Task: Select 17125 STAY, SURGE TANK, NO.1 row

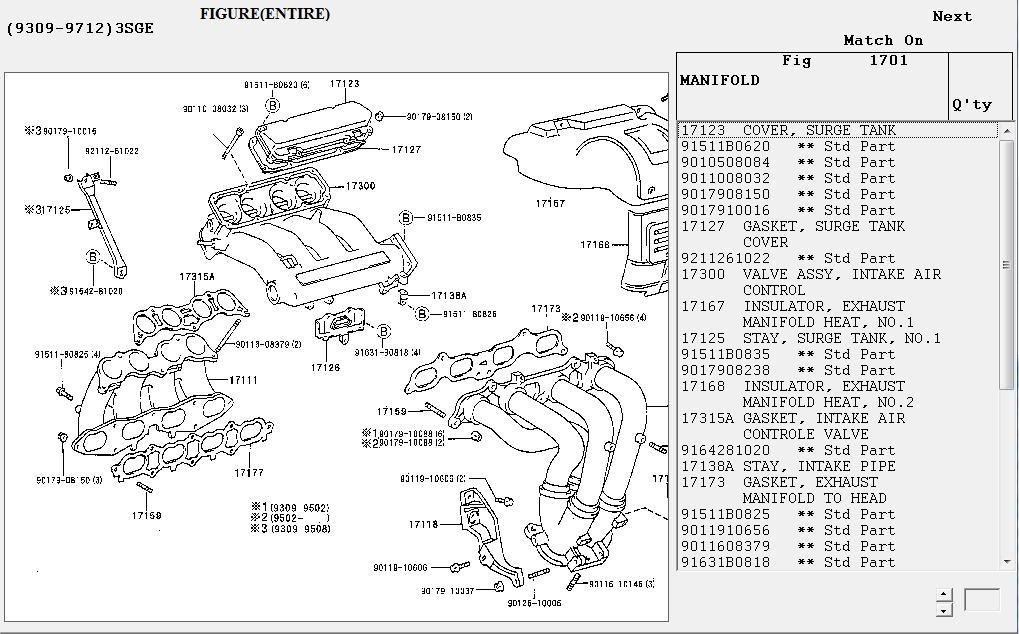Action: (810, 338)
